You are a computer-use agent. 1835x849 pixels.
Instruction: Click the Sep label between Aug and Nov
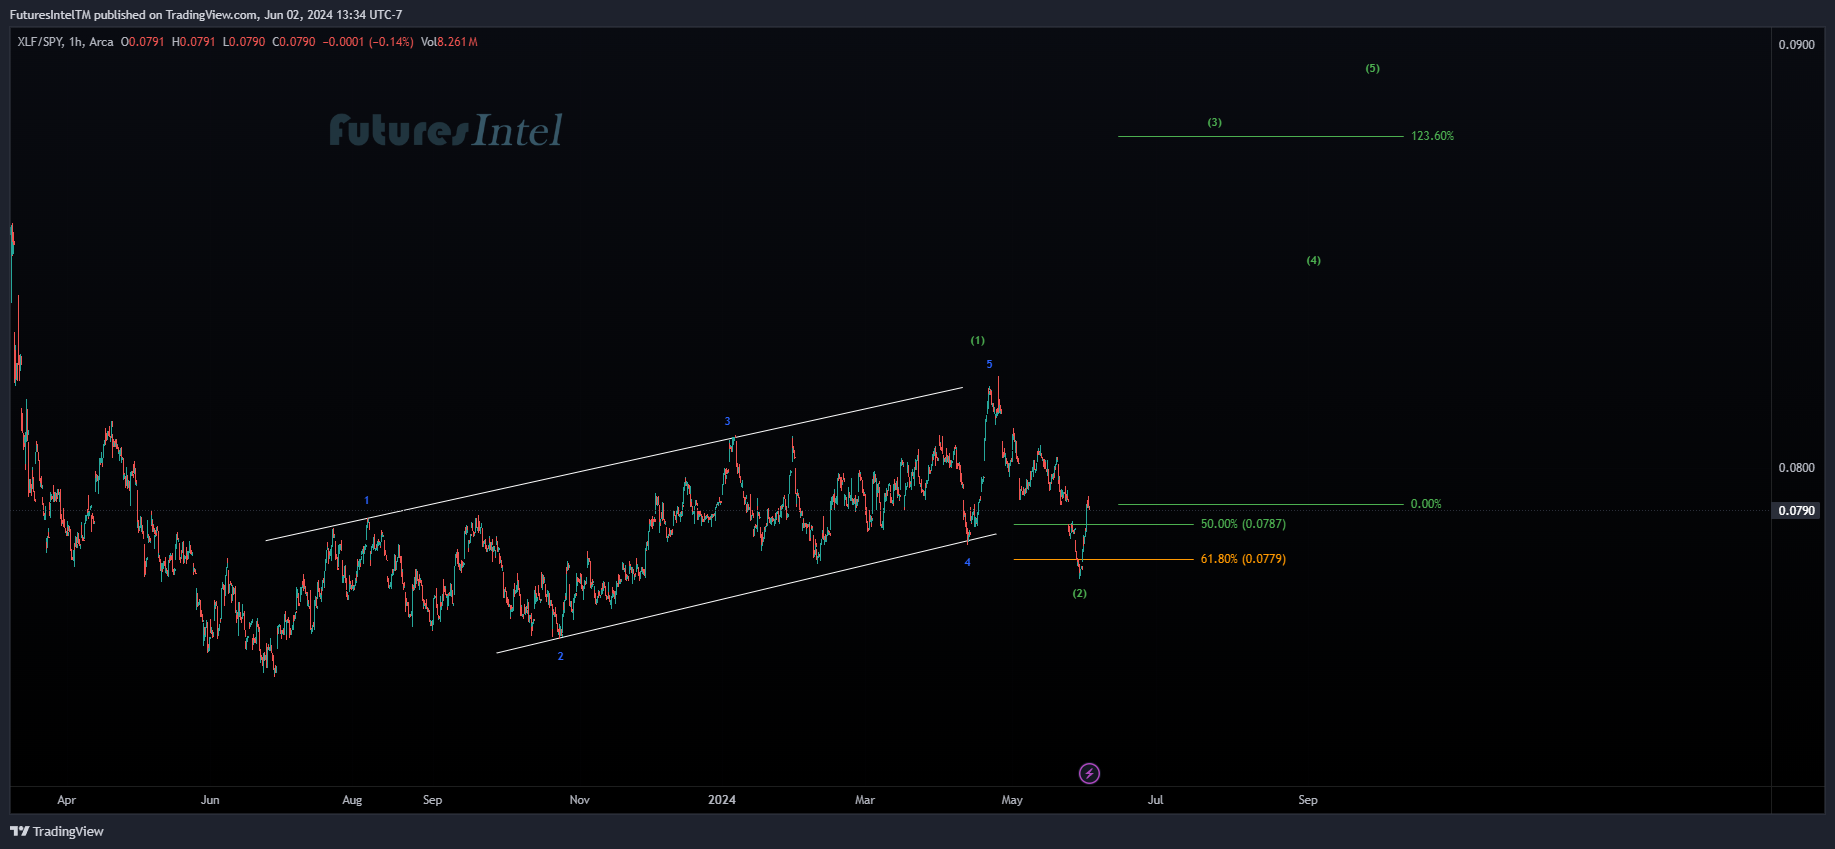coord(432,800)
